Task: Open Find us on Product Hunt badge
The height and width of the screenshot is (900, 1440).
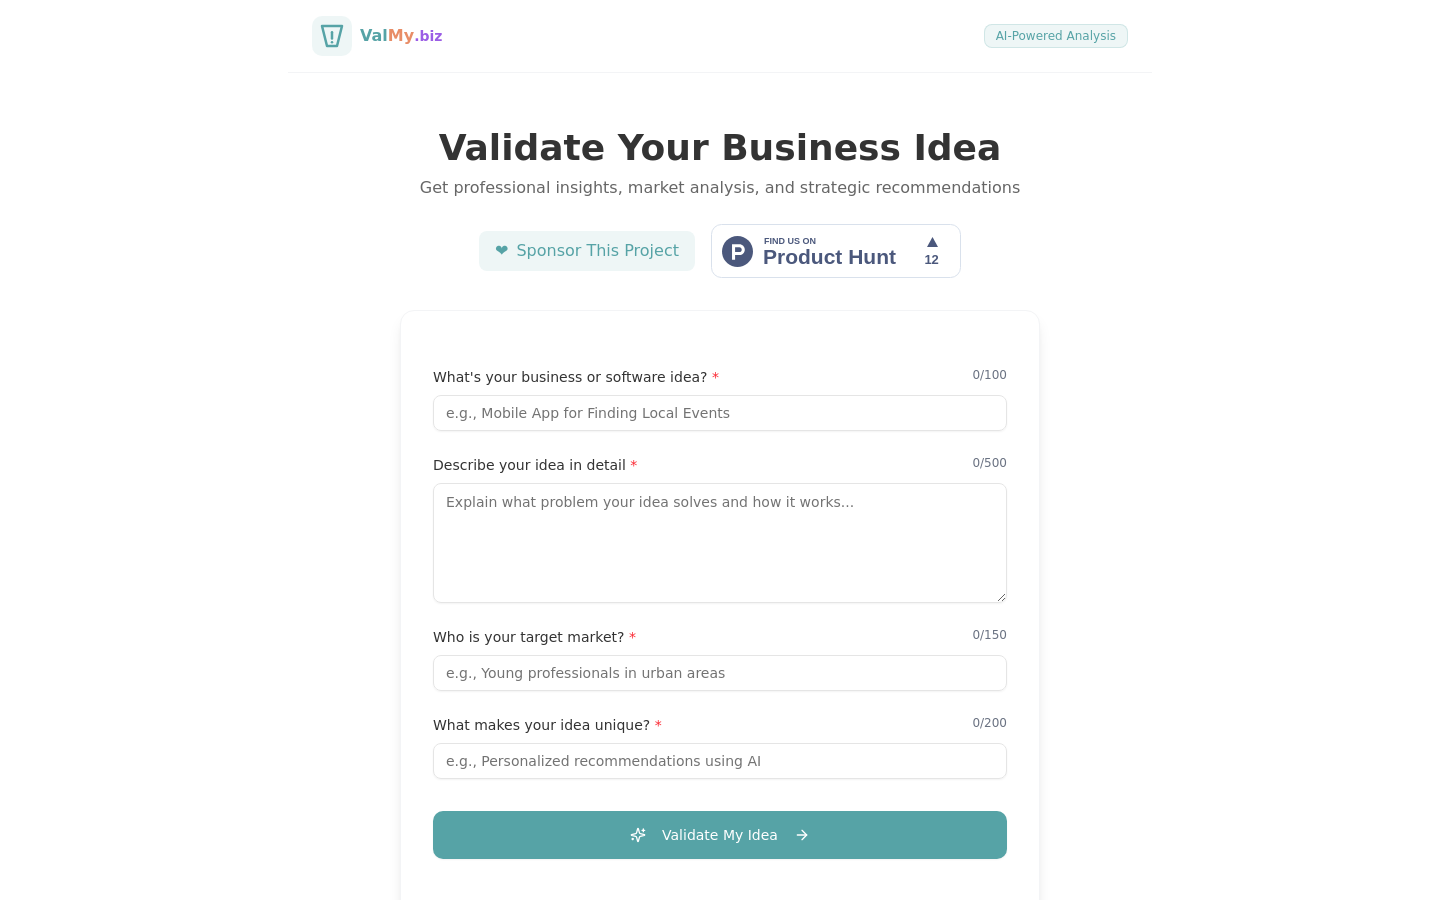Action: coord(836,251)
